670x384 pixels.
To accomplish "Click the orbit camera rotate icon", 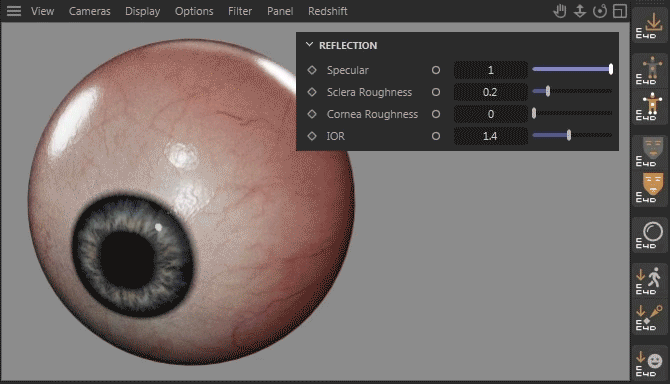I will coord(600,11).
